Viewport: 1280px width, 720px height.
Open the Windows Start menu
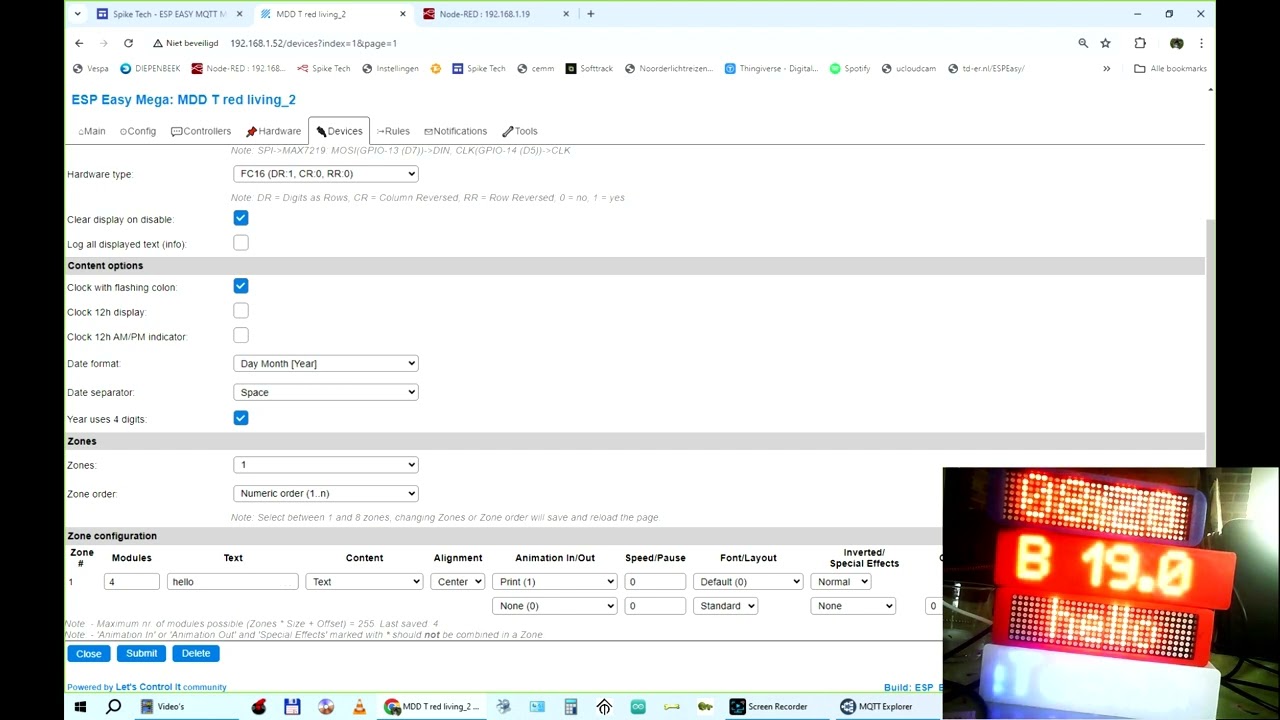tap(80, 707)
